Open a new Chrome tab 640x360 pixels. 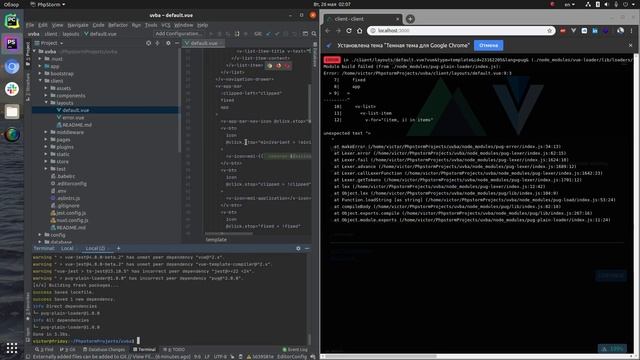coord(410,19)
